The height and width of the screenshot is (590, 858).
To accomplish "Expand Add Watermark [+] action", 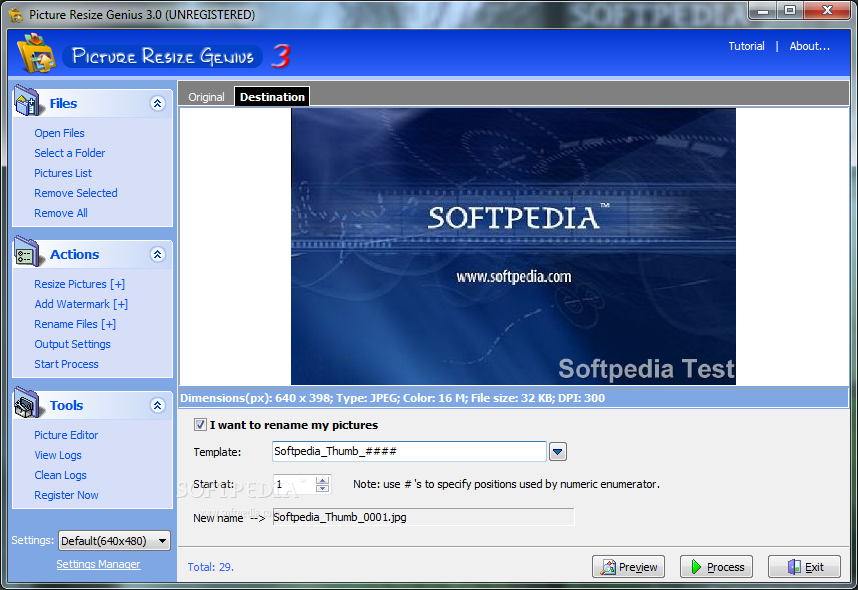I will pos(81,304).
